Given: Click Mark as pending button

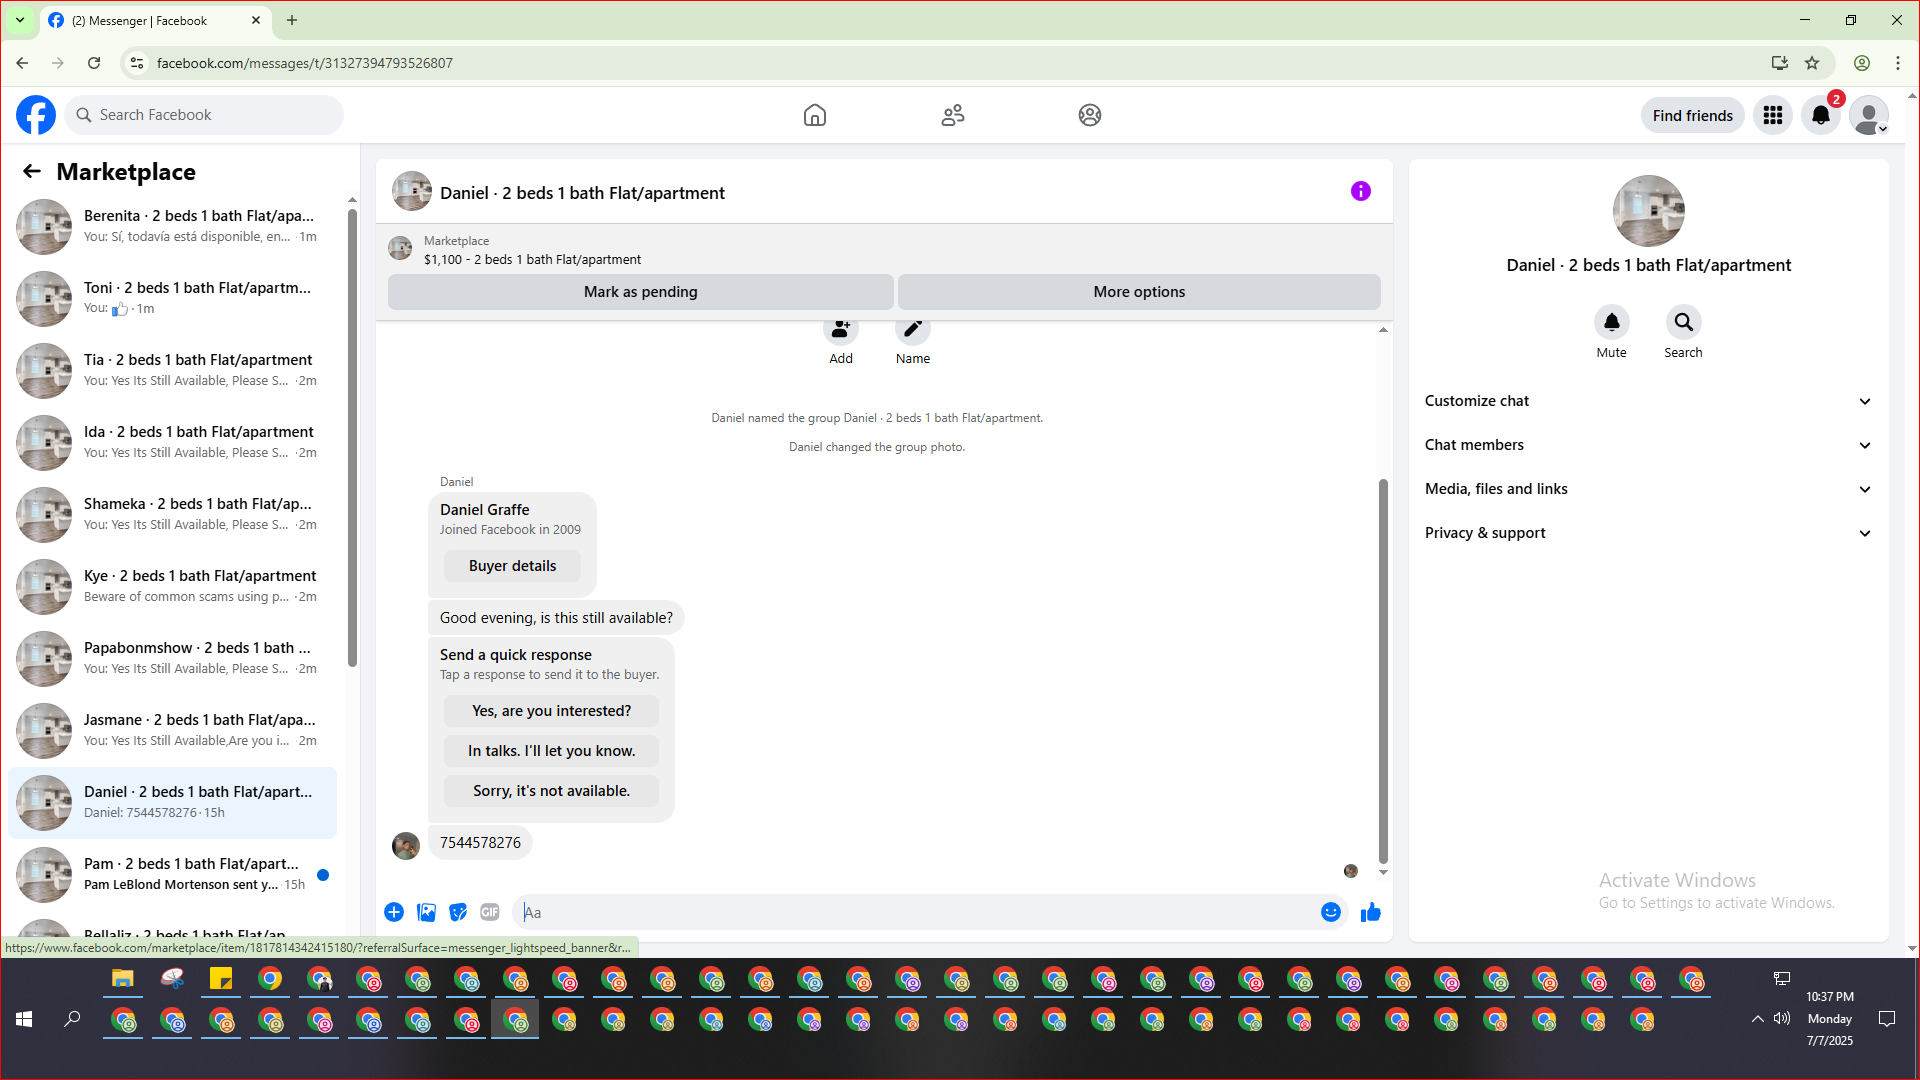Looking at the screenshot, I should [x=640, y=292].
